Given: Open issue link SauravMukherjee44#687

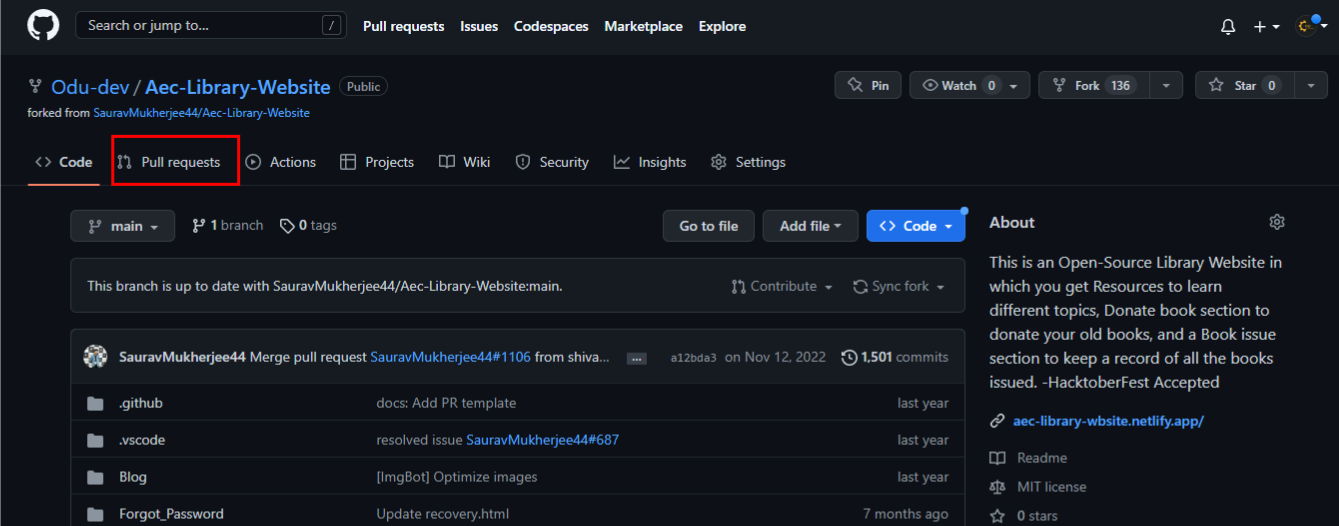Looking at the screenshot, I should pyautogui.click(x=543, y=440).
